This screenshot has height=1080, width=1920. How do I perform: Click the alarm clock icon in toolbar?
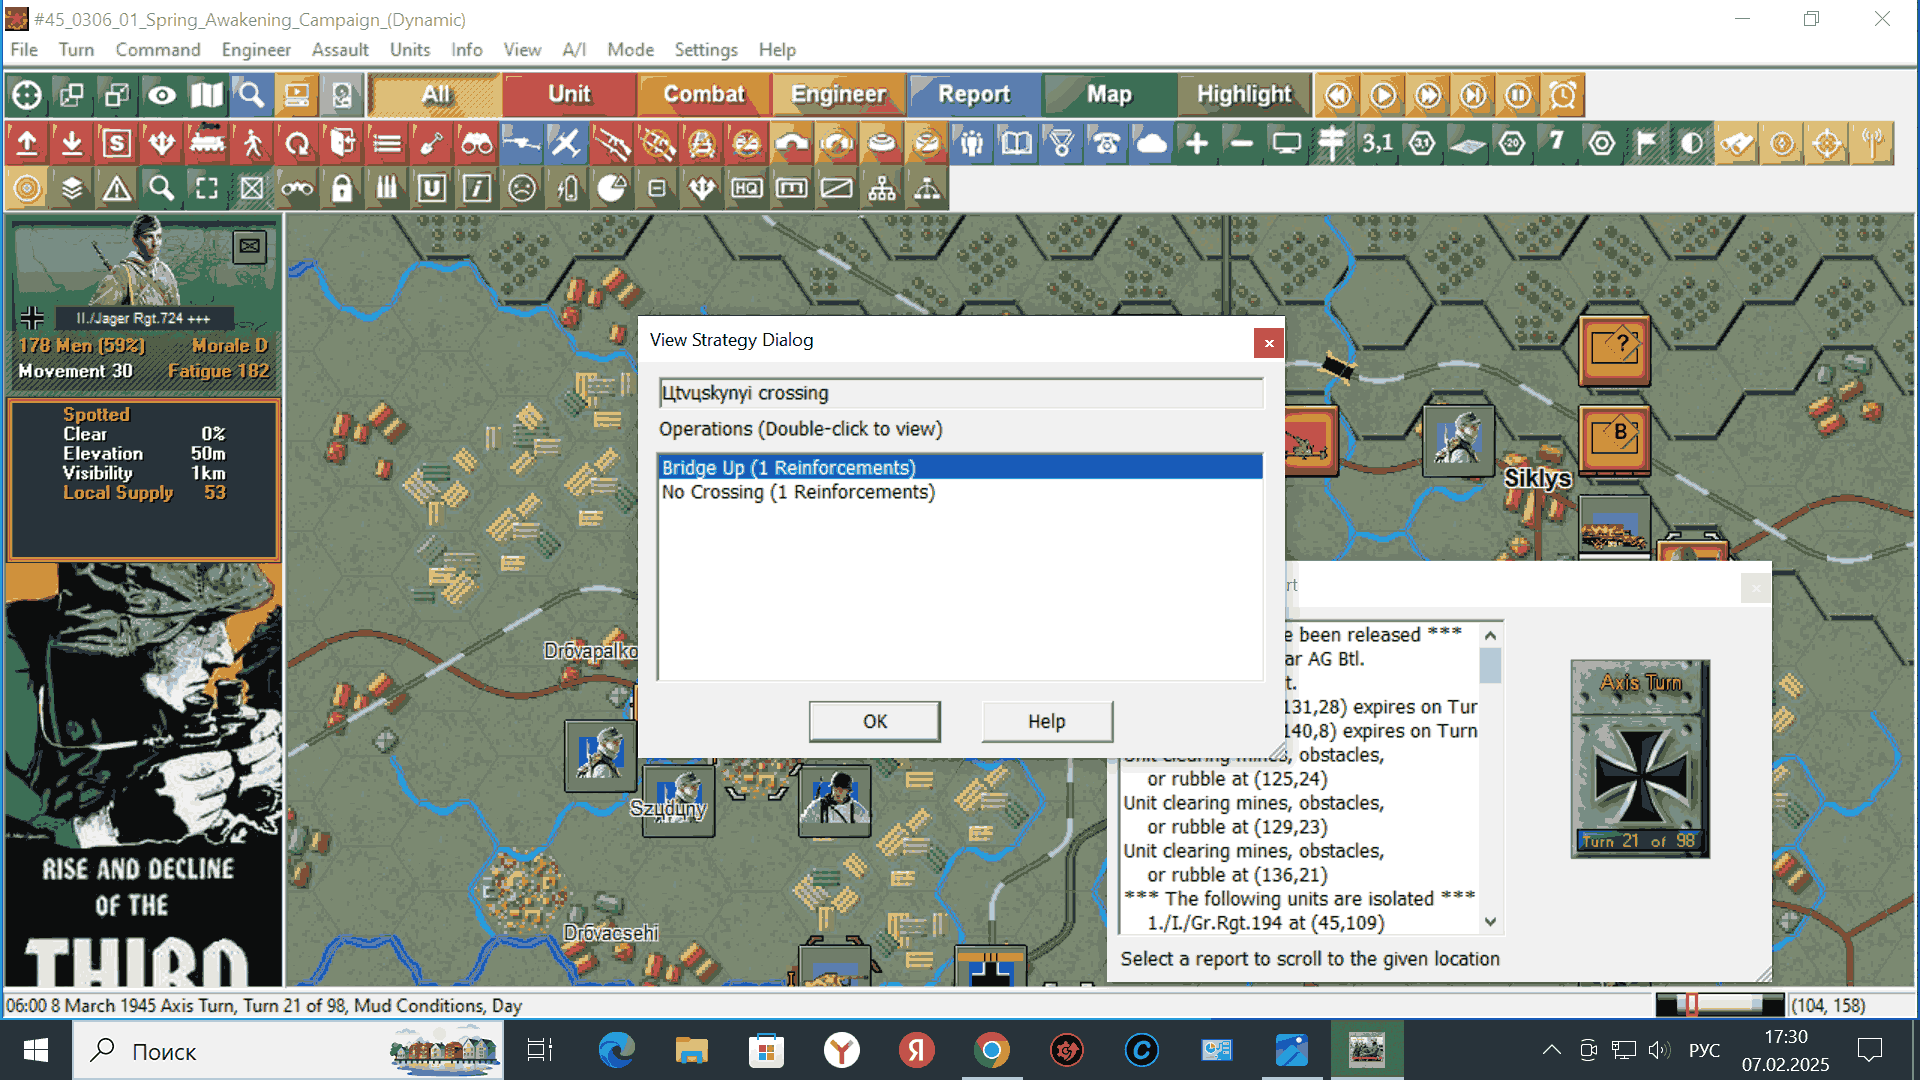pos(1563,96)
